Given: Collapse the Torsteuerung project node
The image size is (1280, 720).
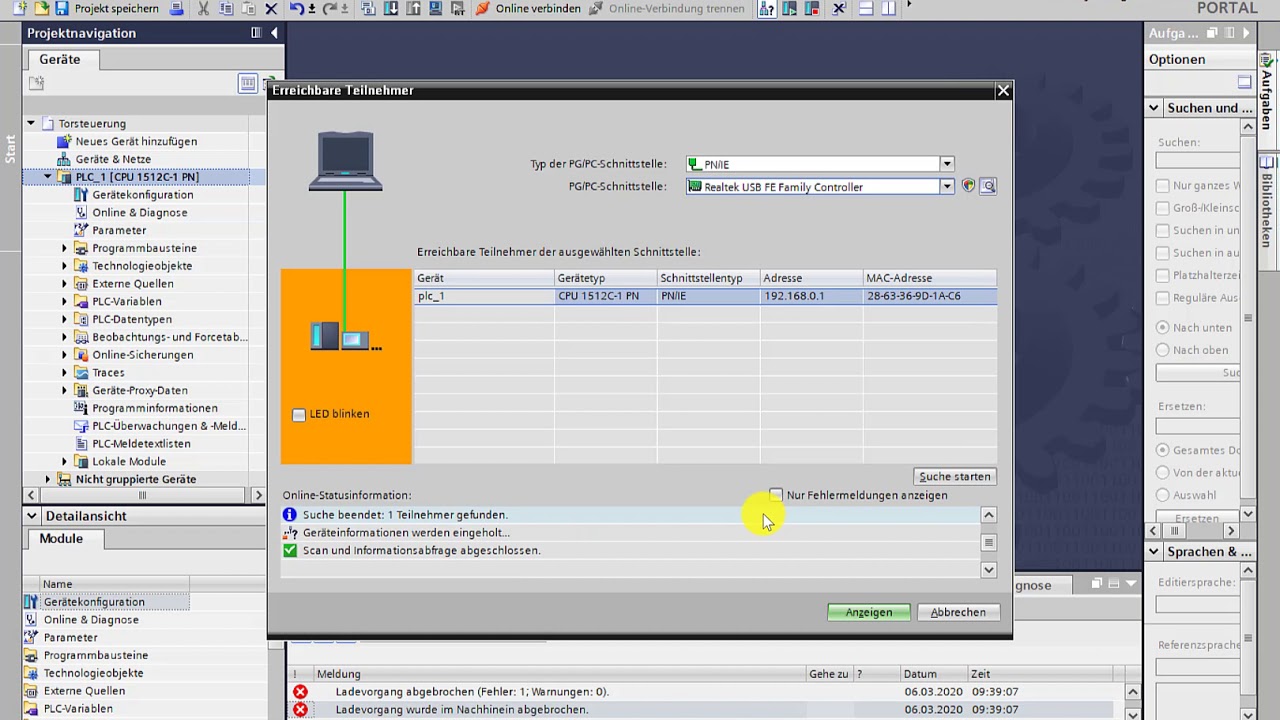Looking at the screenshot, I should tap(31, 123).
